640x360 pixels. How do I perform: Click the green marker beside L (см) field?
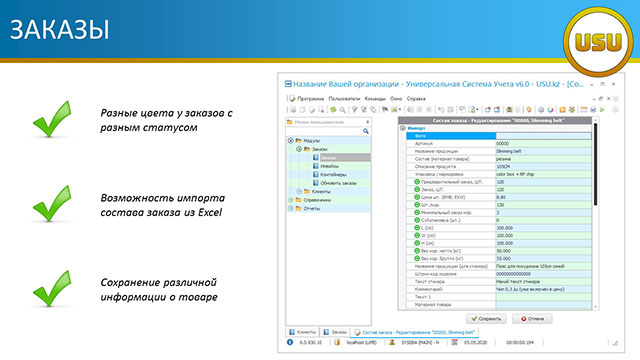tap(417, 228)
